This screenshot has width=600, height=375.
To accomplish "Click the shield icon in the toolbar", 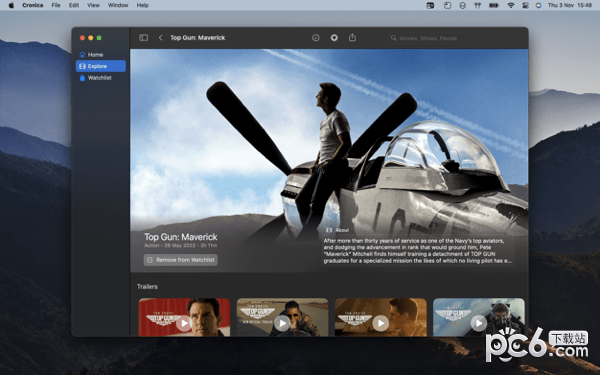I will pyautogui.click(x=334, y=38).
